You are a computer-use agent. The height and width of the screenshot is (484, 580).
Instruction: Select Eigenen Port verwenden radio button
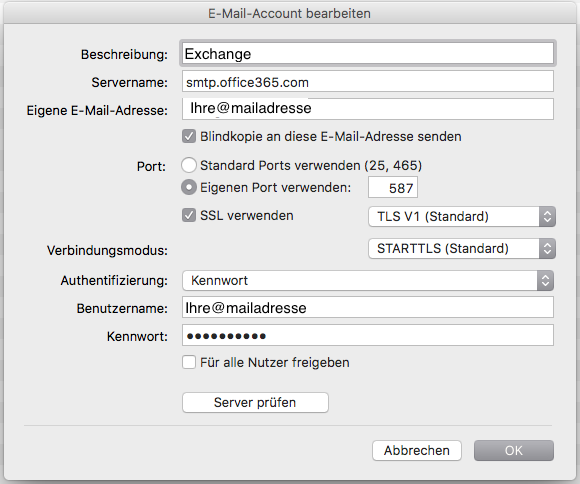pos(189,187)
